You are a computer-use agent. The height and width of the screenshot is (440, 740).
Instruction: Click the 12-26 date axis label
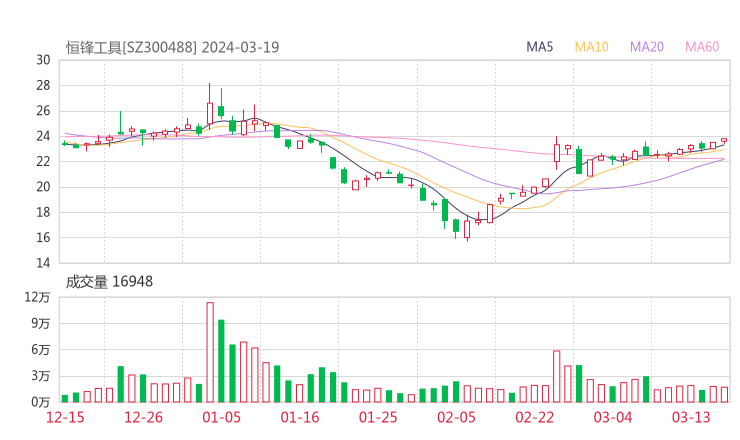[143, 417]
